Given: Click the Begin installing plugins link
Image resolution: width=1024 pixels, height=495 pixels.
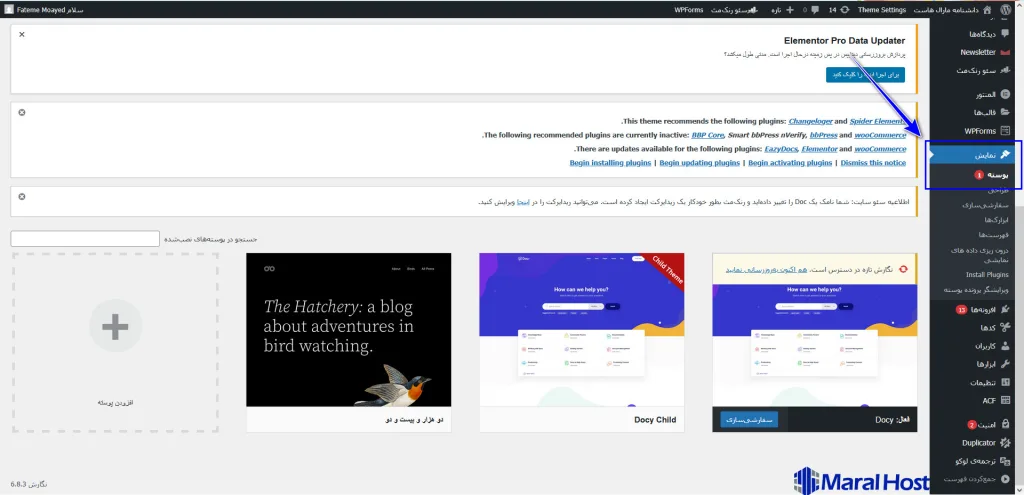Looking at the screenshot, I should pyautogui.click(x=610, y=163).
